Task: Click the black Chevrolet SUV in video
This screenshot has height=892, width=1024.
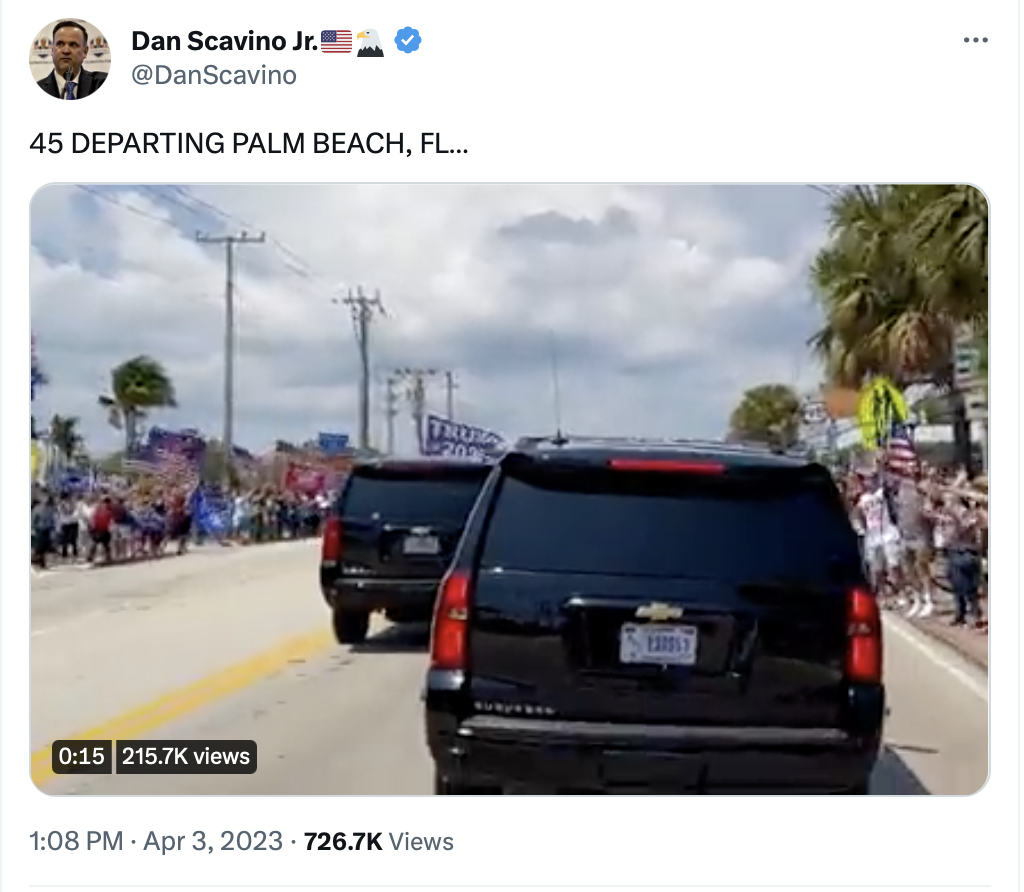Action: 656,616
